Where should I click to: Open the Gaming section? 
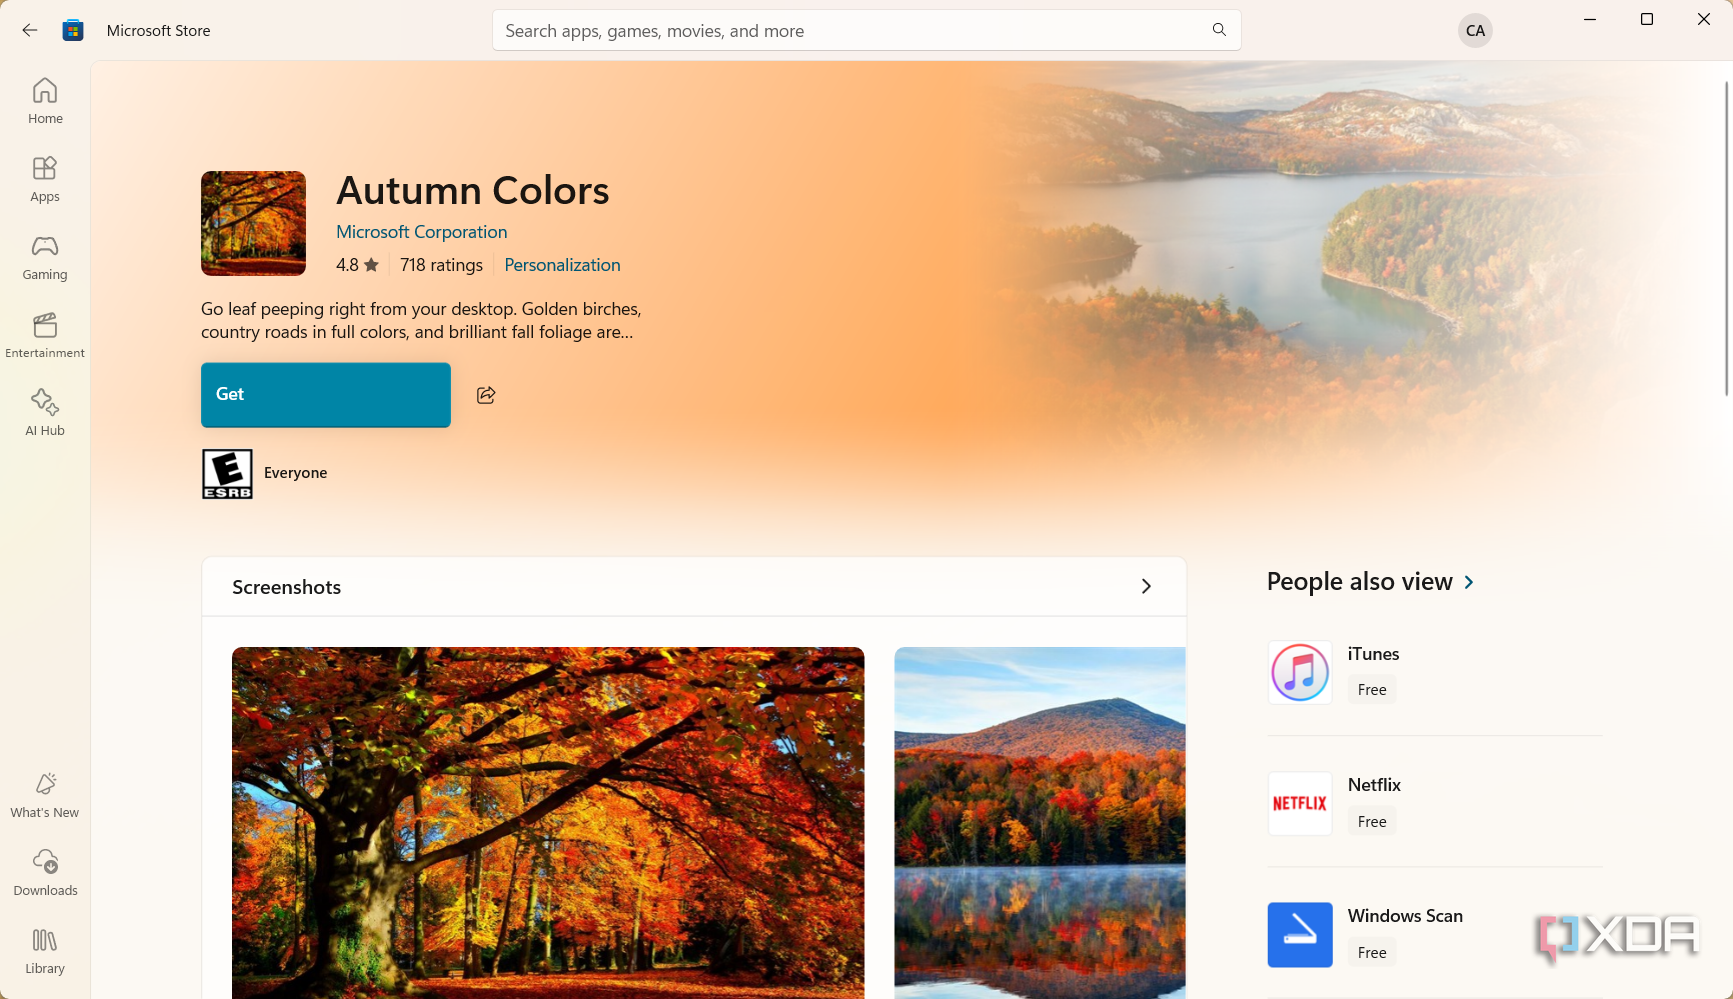pyautogui.click(x=45, y=257)
